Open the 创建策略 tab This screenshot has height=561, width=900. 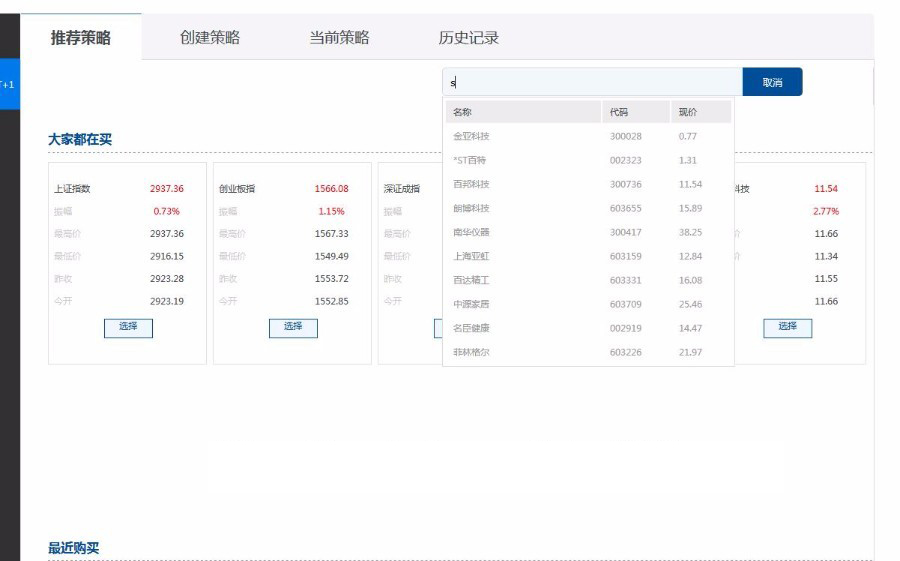210,38
